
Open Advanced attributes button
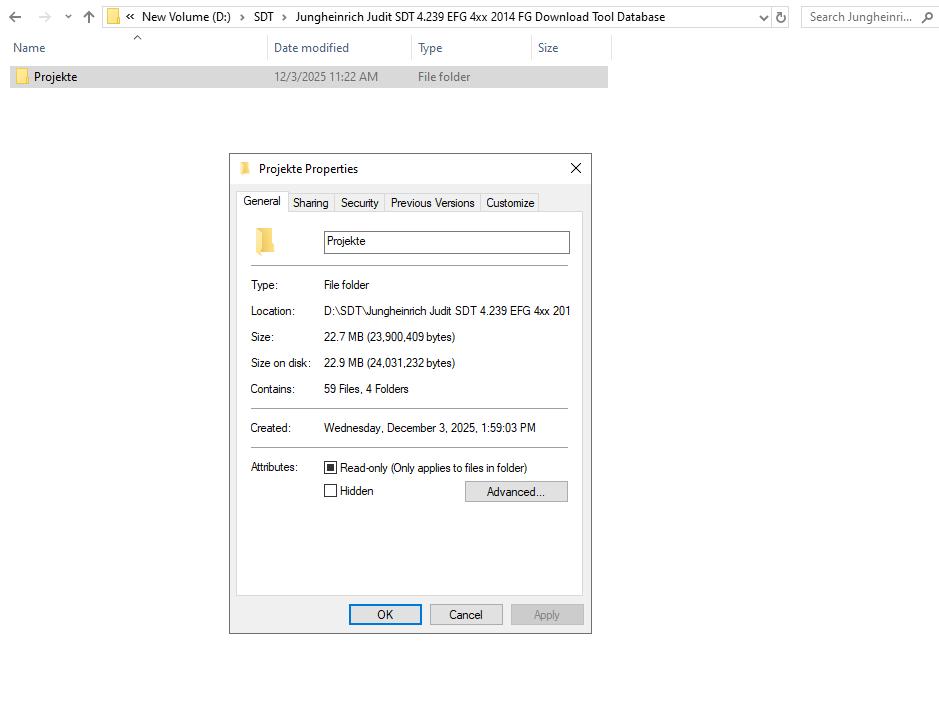(x=516, y=491)
